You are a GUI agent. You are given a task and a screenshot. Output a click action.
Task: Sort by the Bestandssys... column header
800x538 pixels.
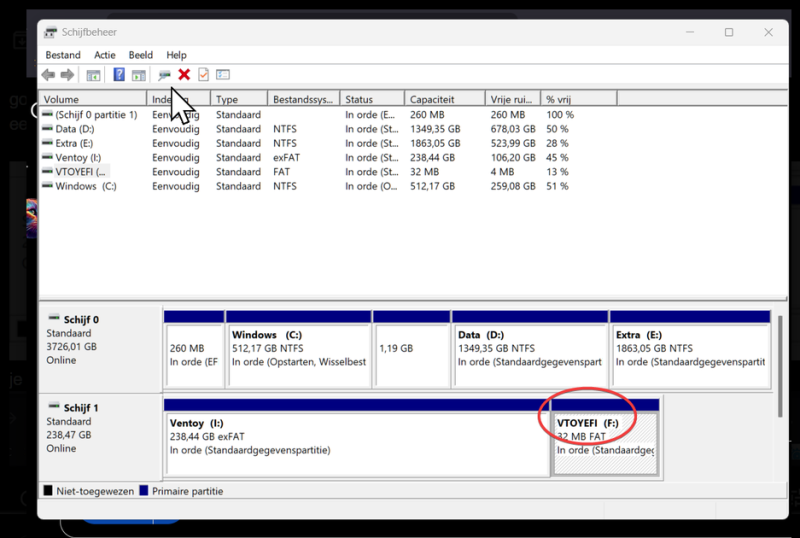click(x=304, y=99)
